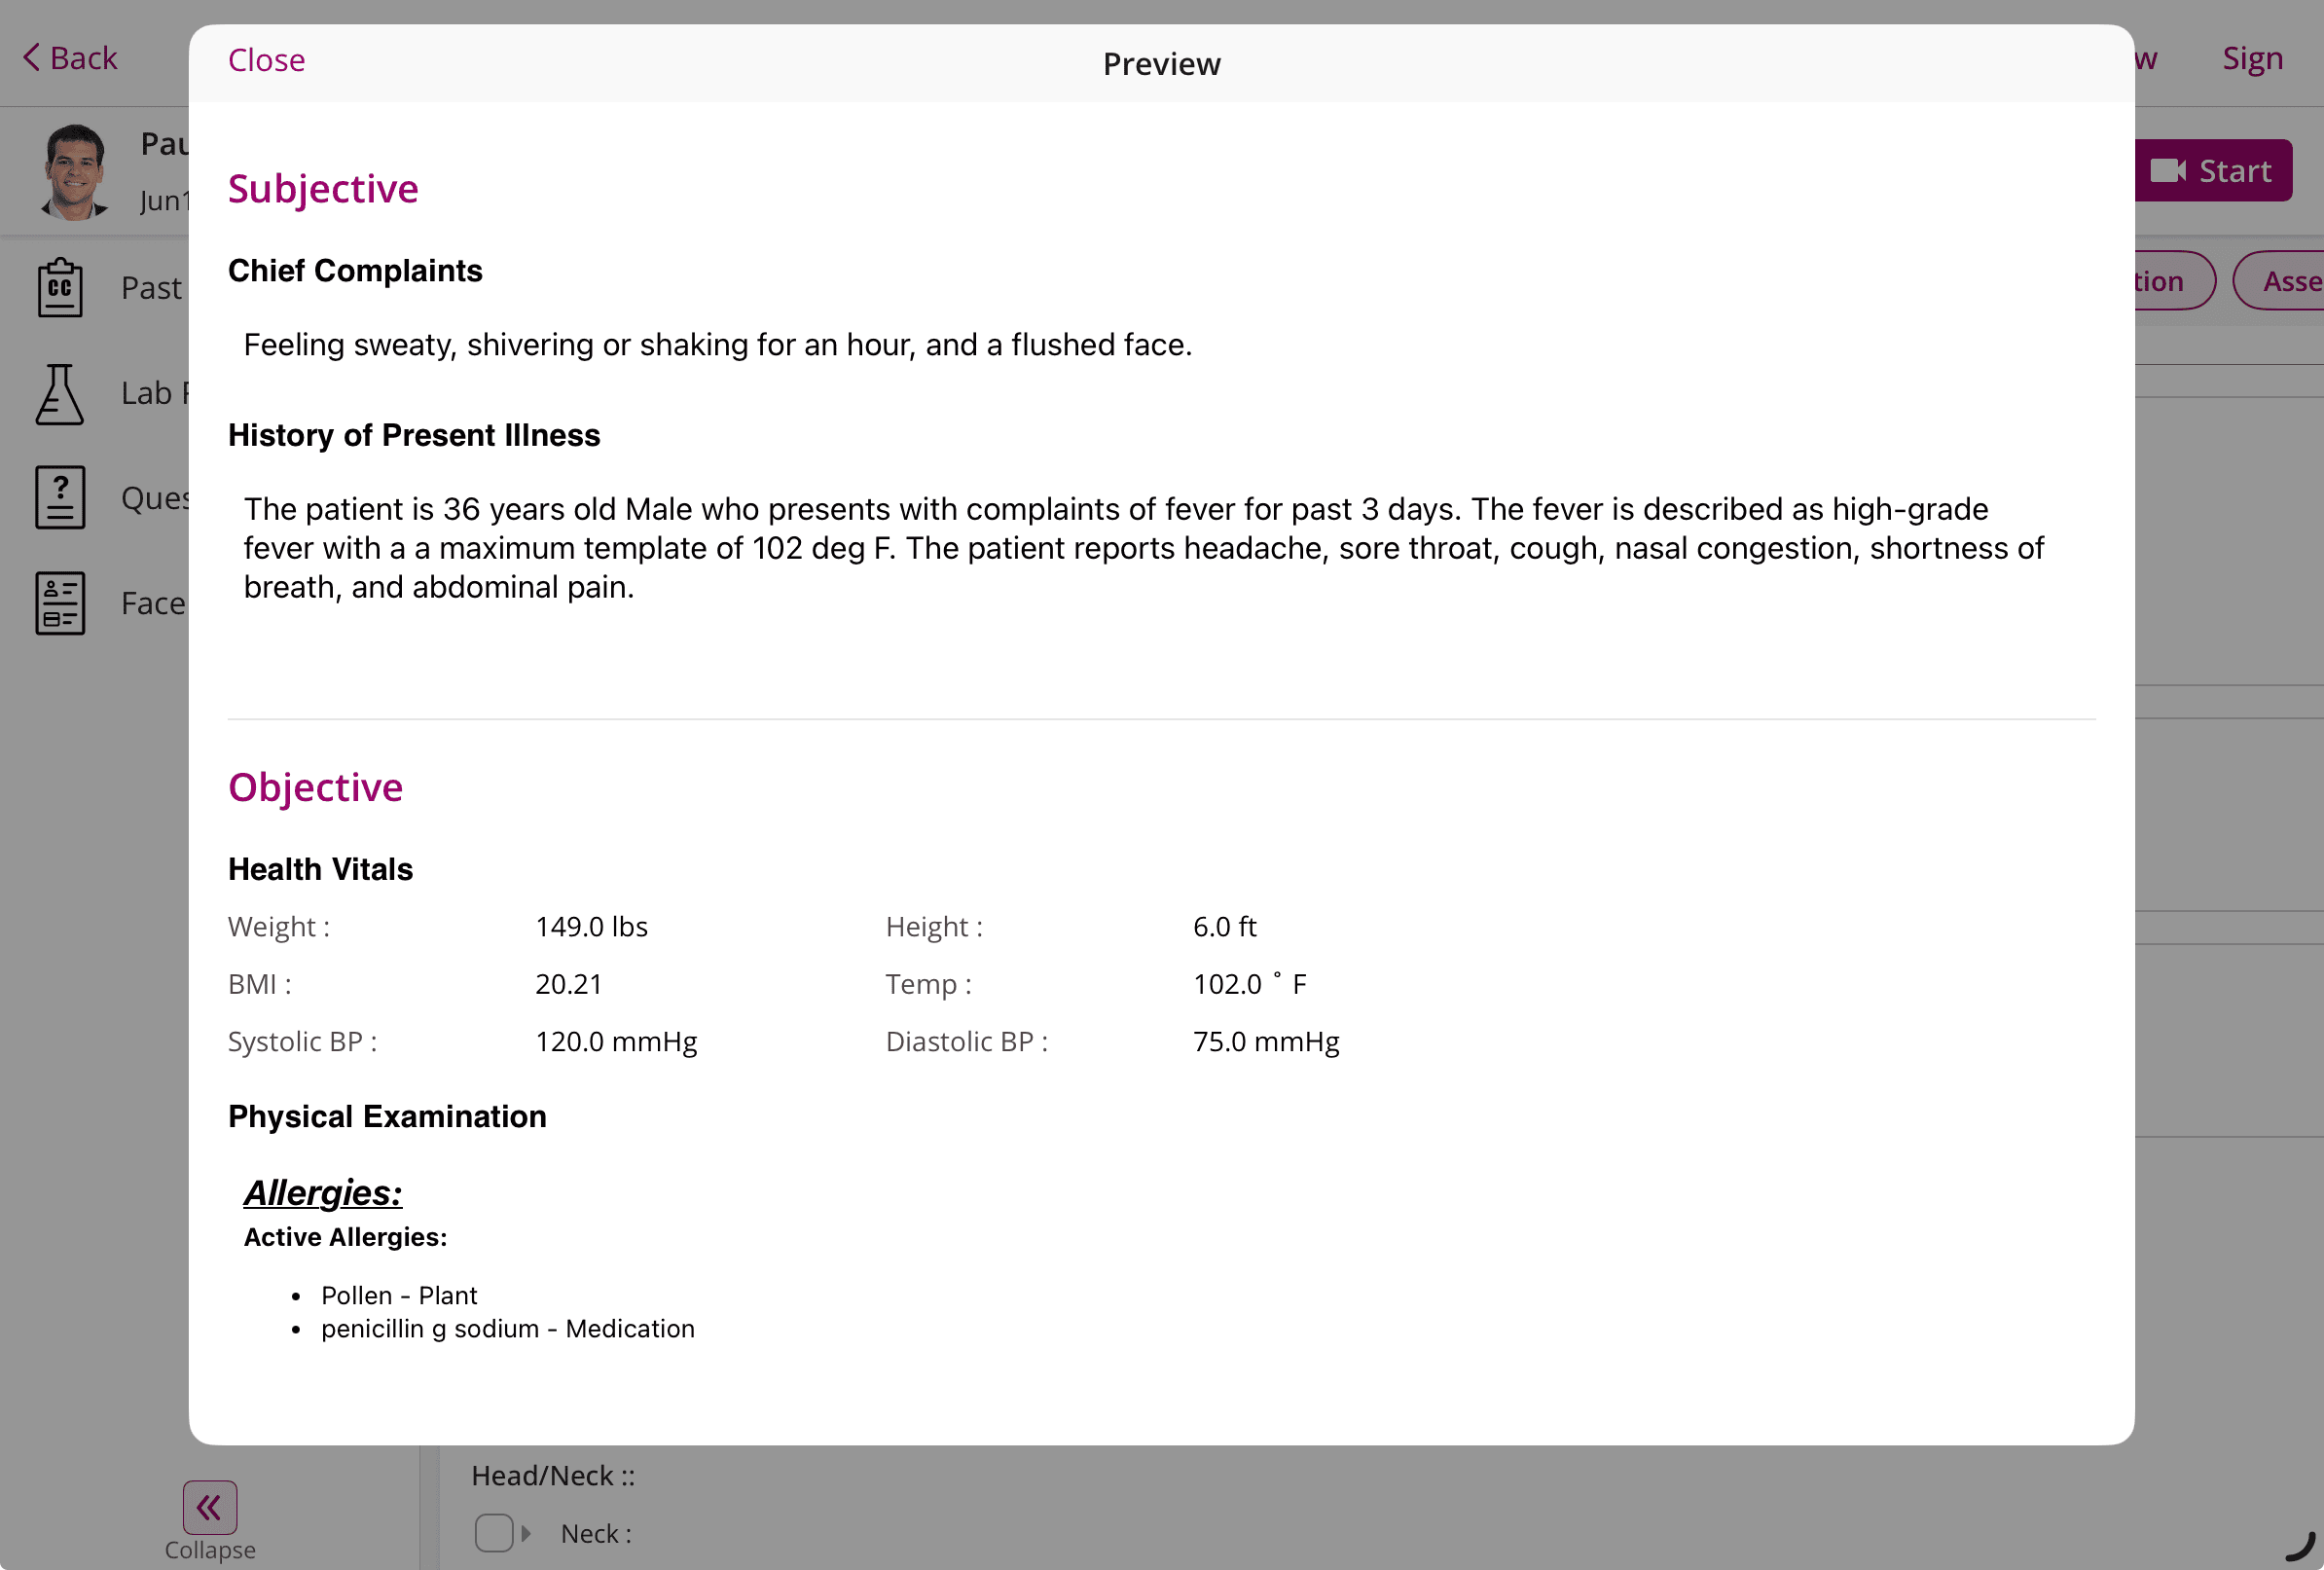Click the video camera Start icon
Viewport: 2324px width, 1570px height.
(x=2168, y=171)
